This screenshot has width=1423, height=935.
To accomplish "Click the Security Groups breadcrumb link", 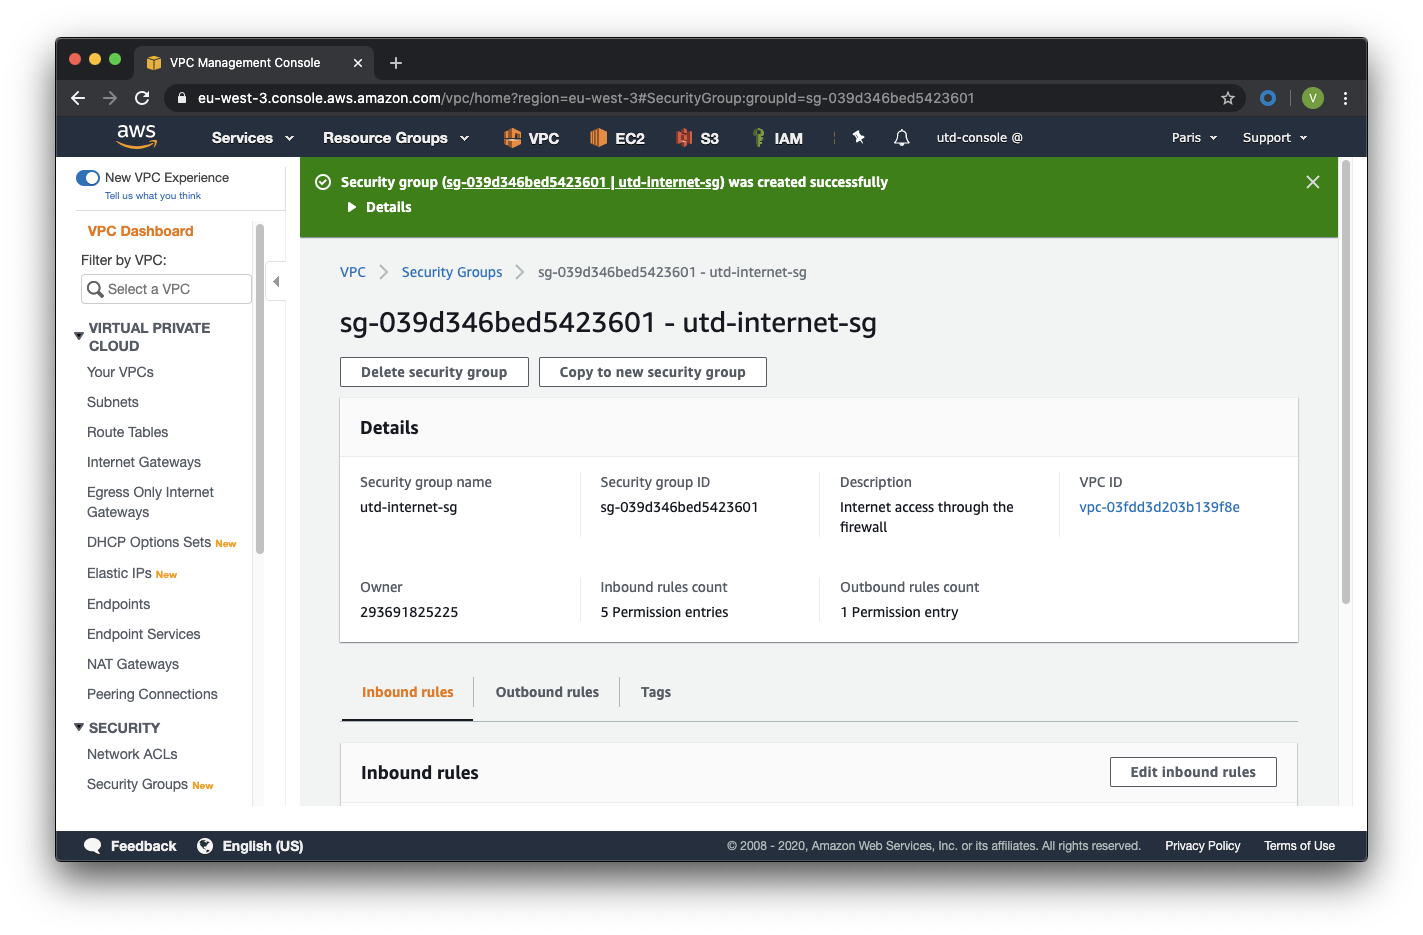I will click(x=452, y=272).
